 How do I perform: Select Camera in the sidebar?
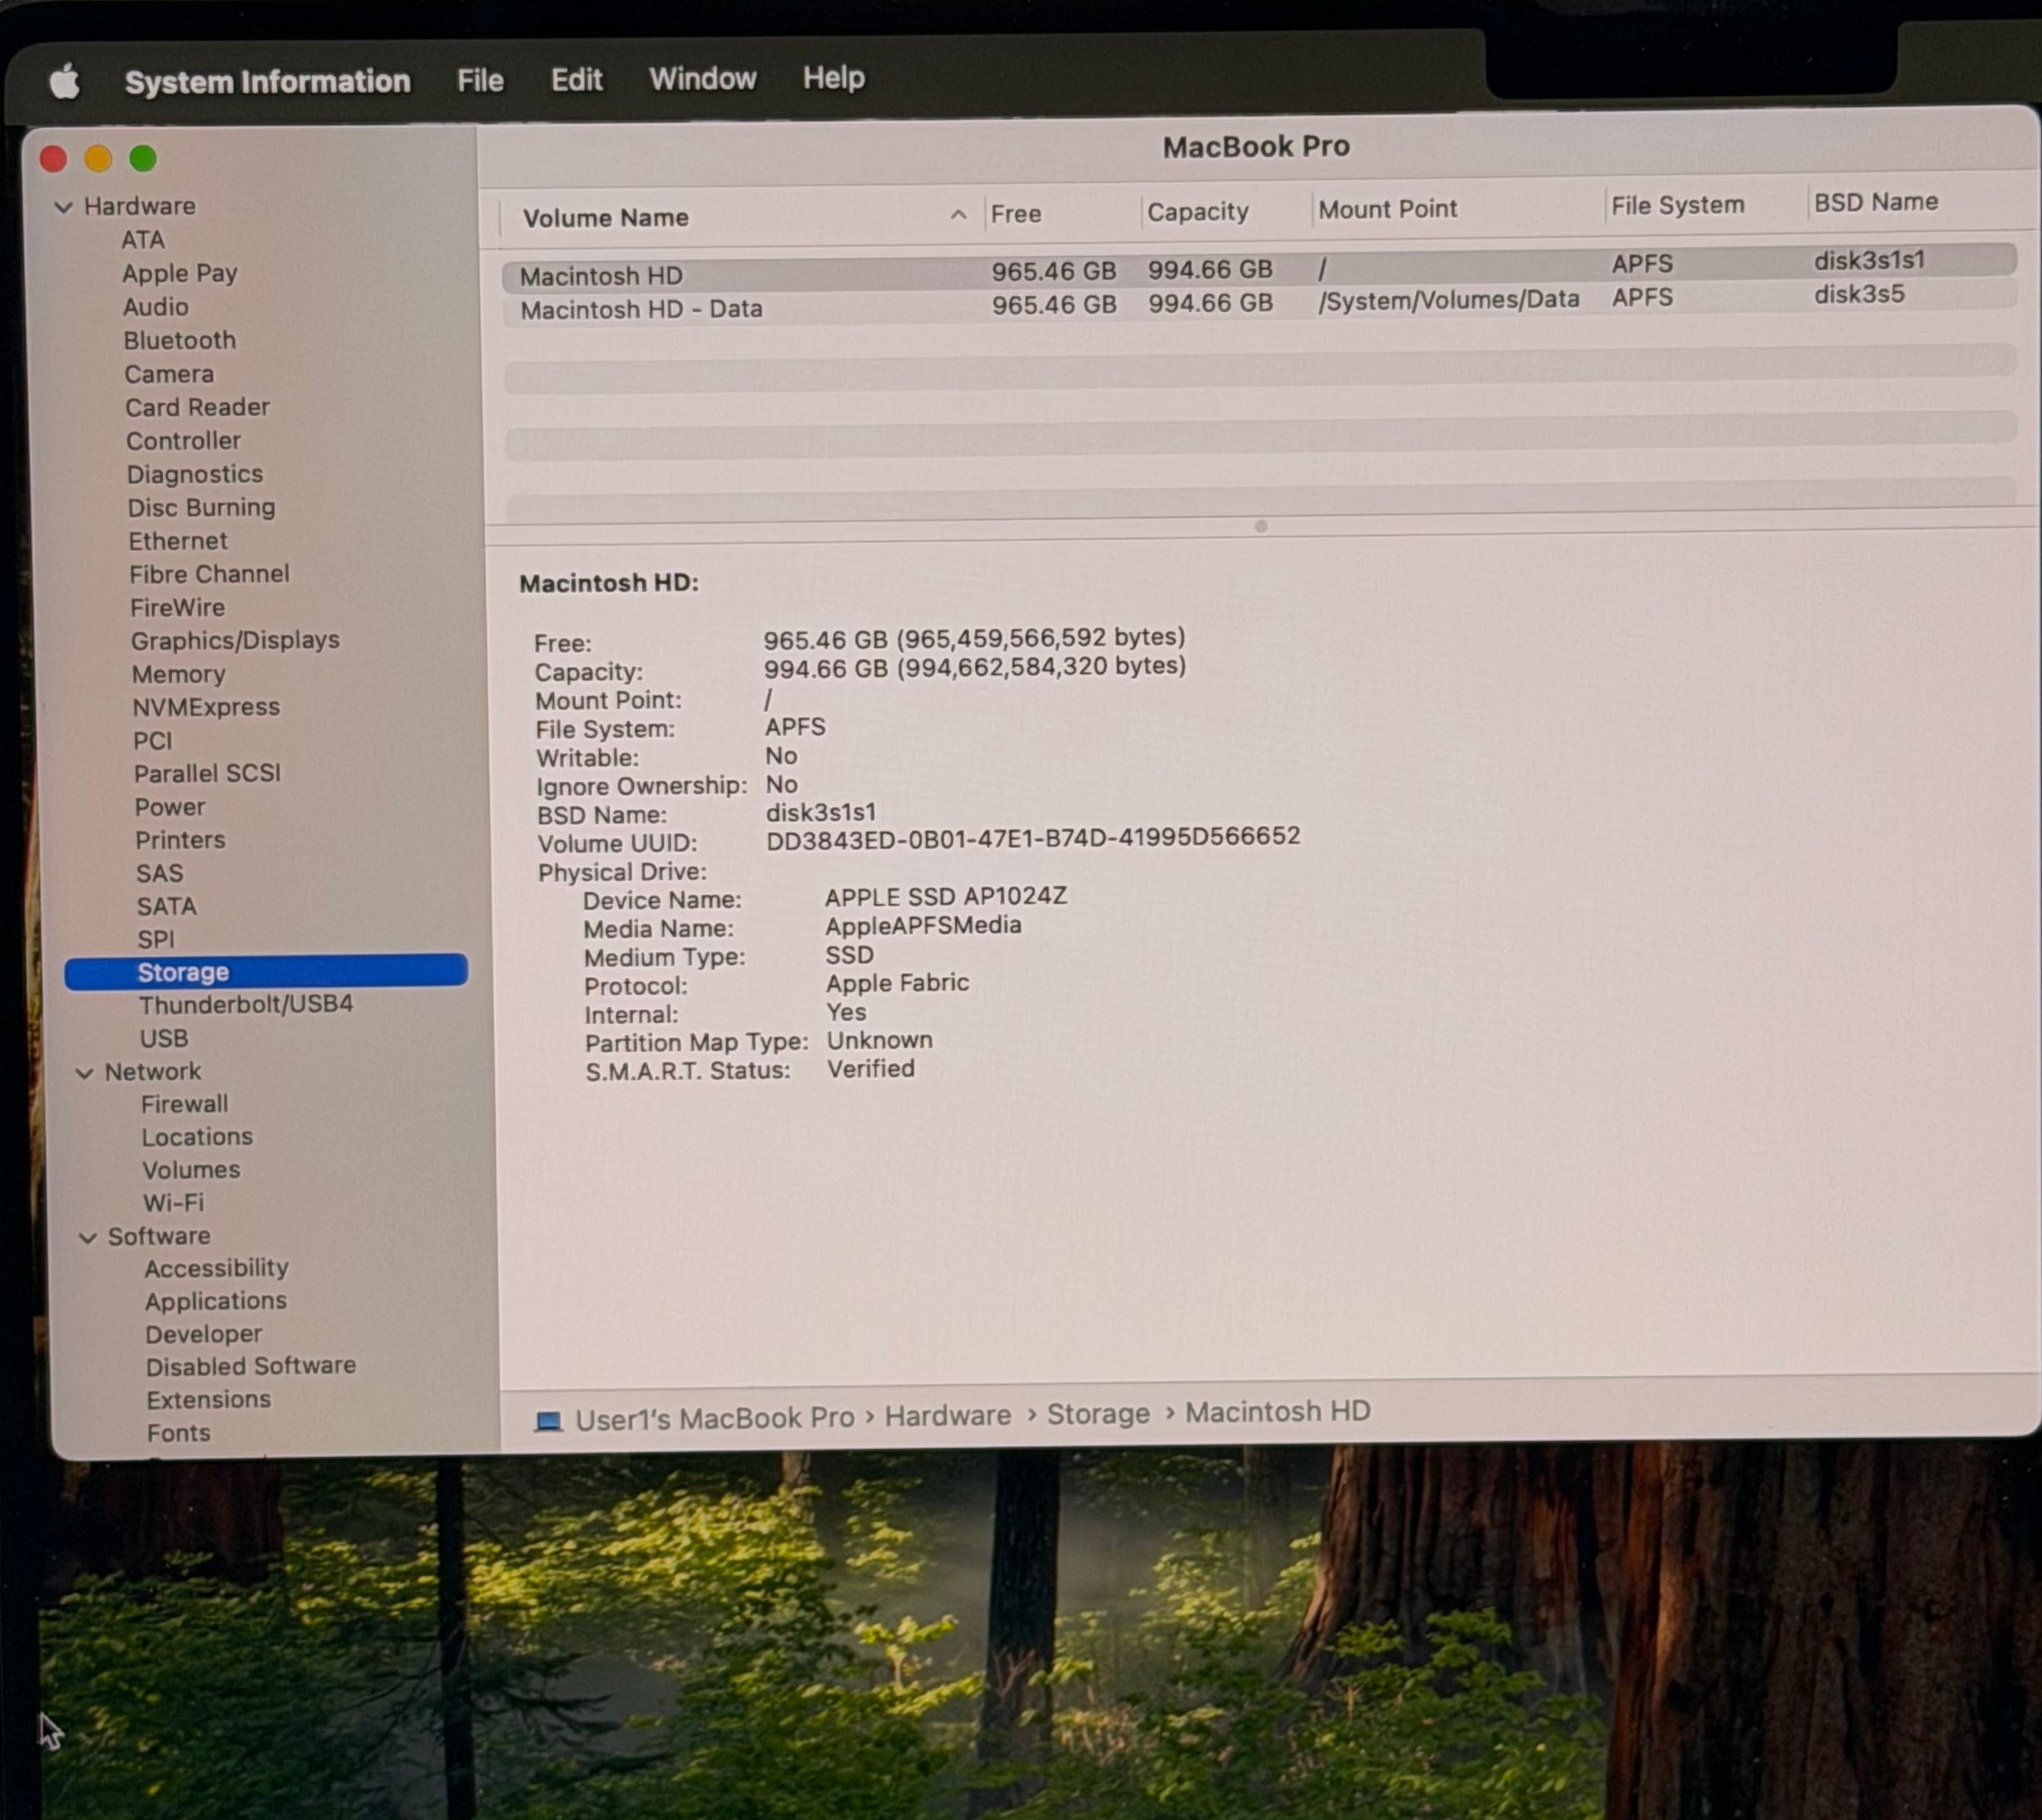click(169, 374)
